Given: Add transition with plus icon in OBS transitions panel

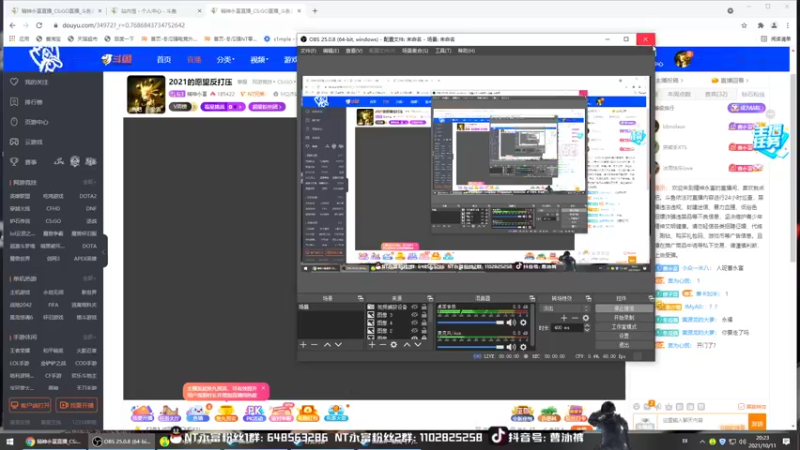Looking at the screenshot, I should (564, 318).
